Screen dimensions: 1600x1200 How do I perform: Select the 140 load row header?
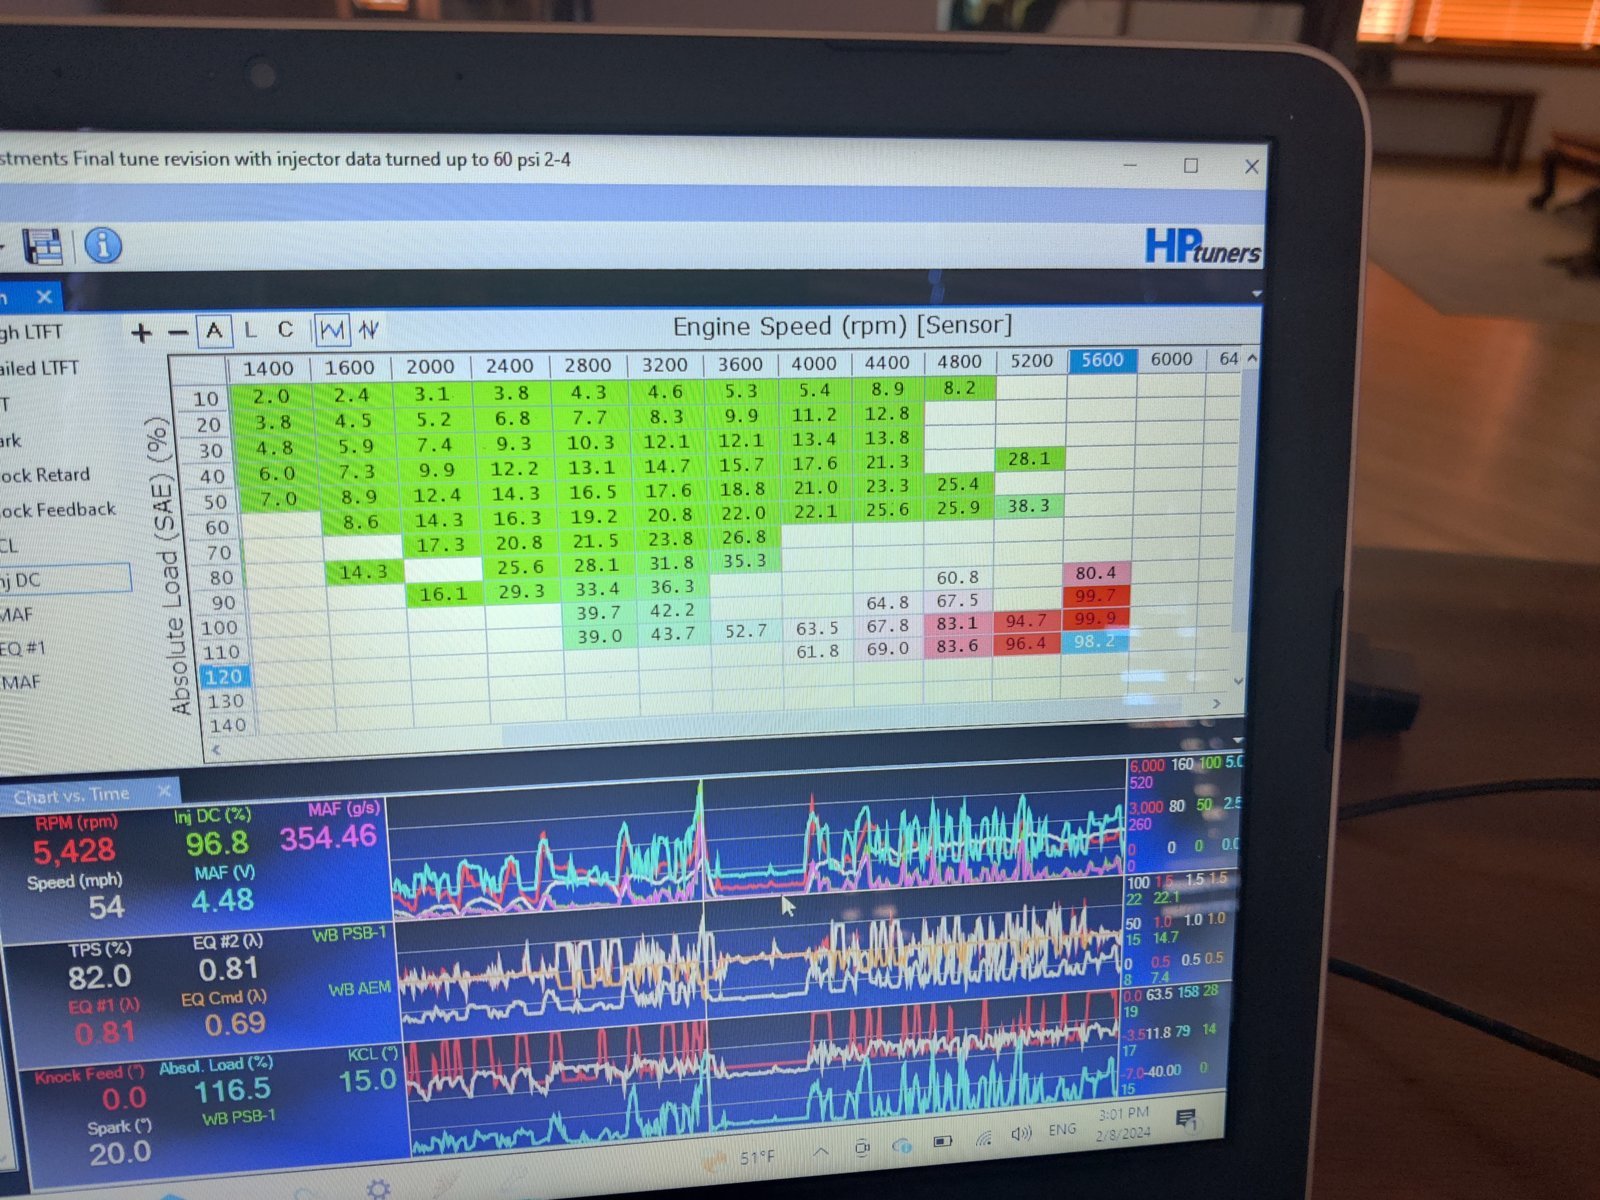[x=227, y=726]
